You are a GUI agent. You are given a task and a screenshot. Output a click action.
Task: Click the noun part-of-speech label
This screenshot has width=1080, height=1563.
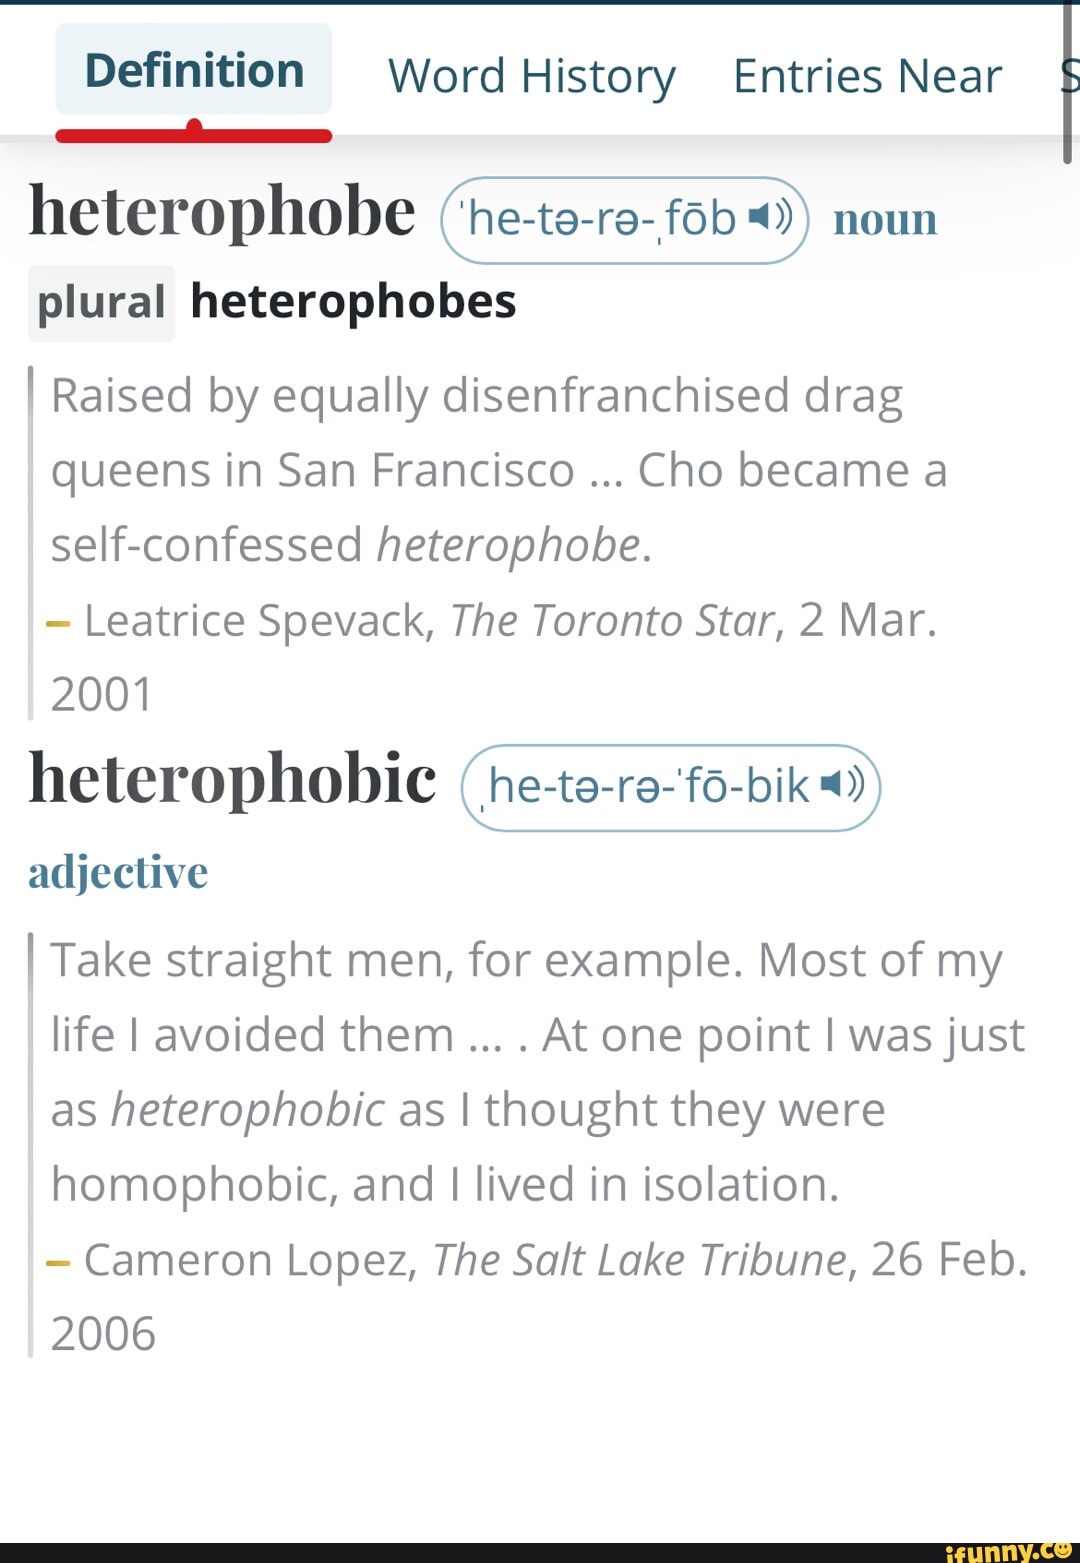(x=885, y=219)
